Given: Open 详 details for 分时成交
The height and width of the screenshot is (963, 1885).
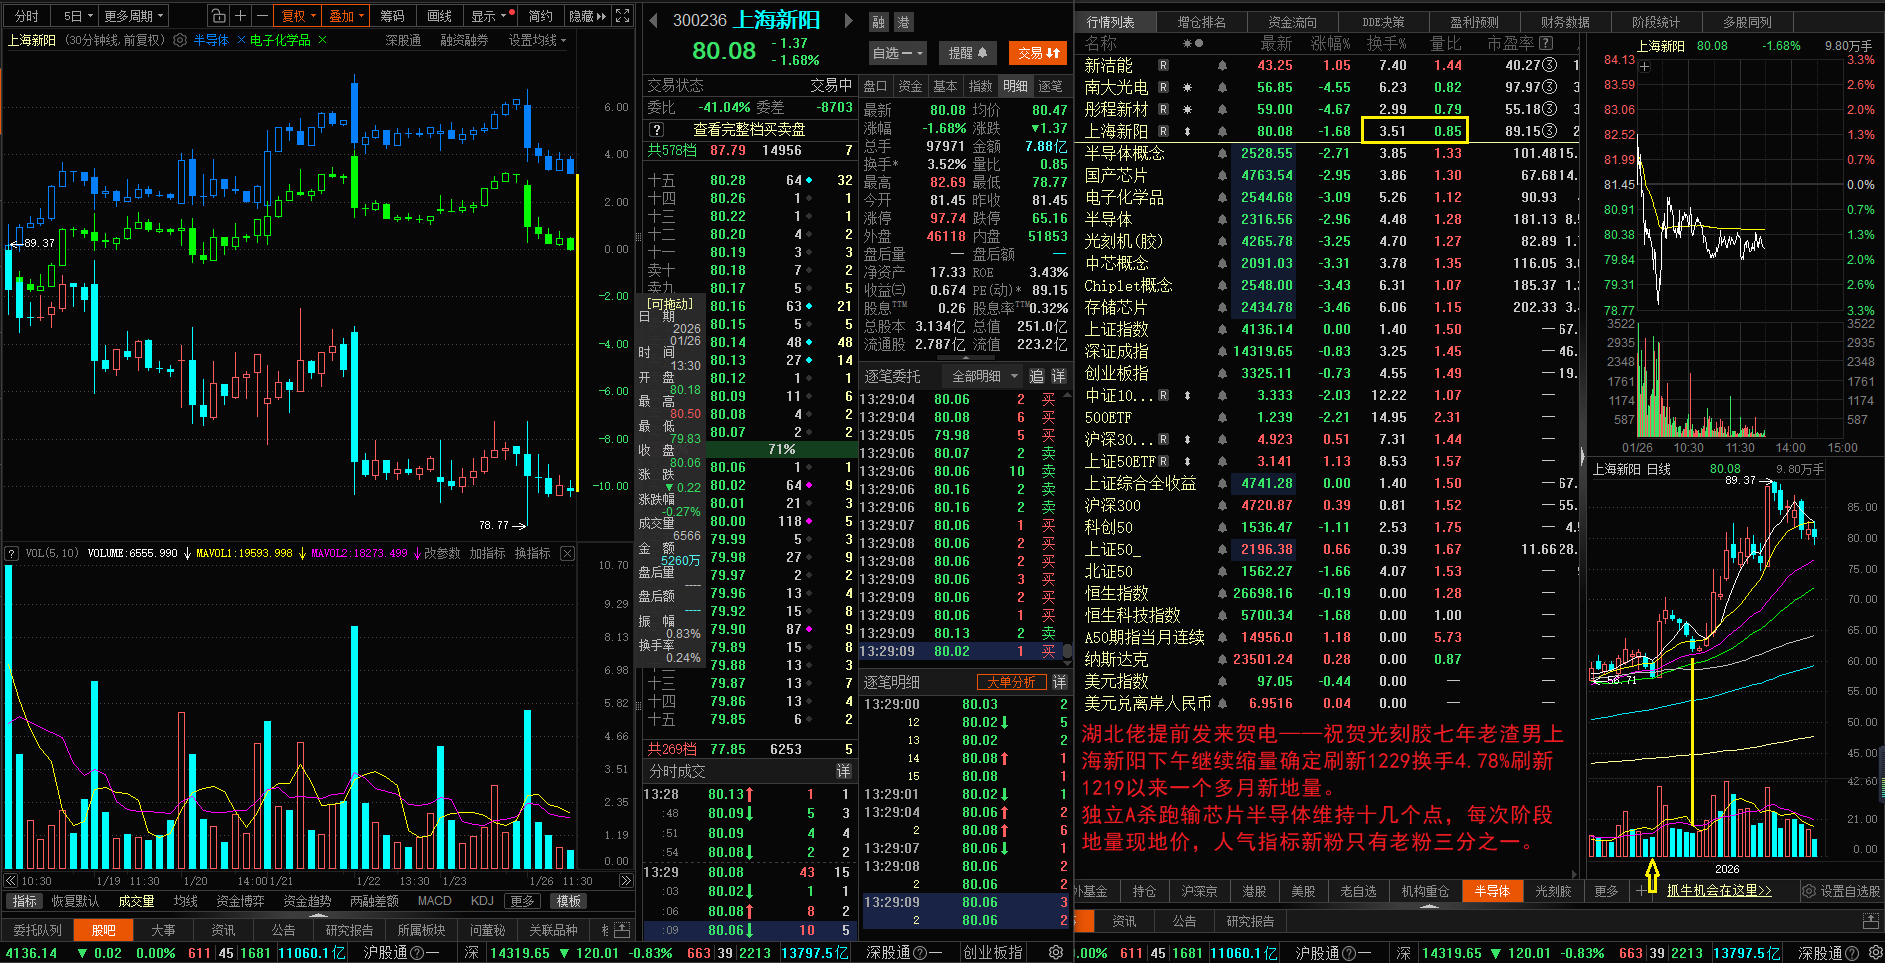Looking at the screenshot, I should pos(843,771).
